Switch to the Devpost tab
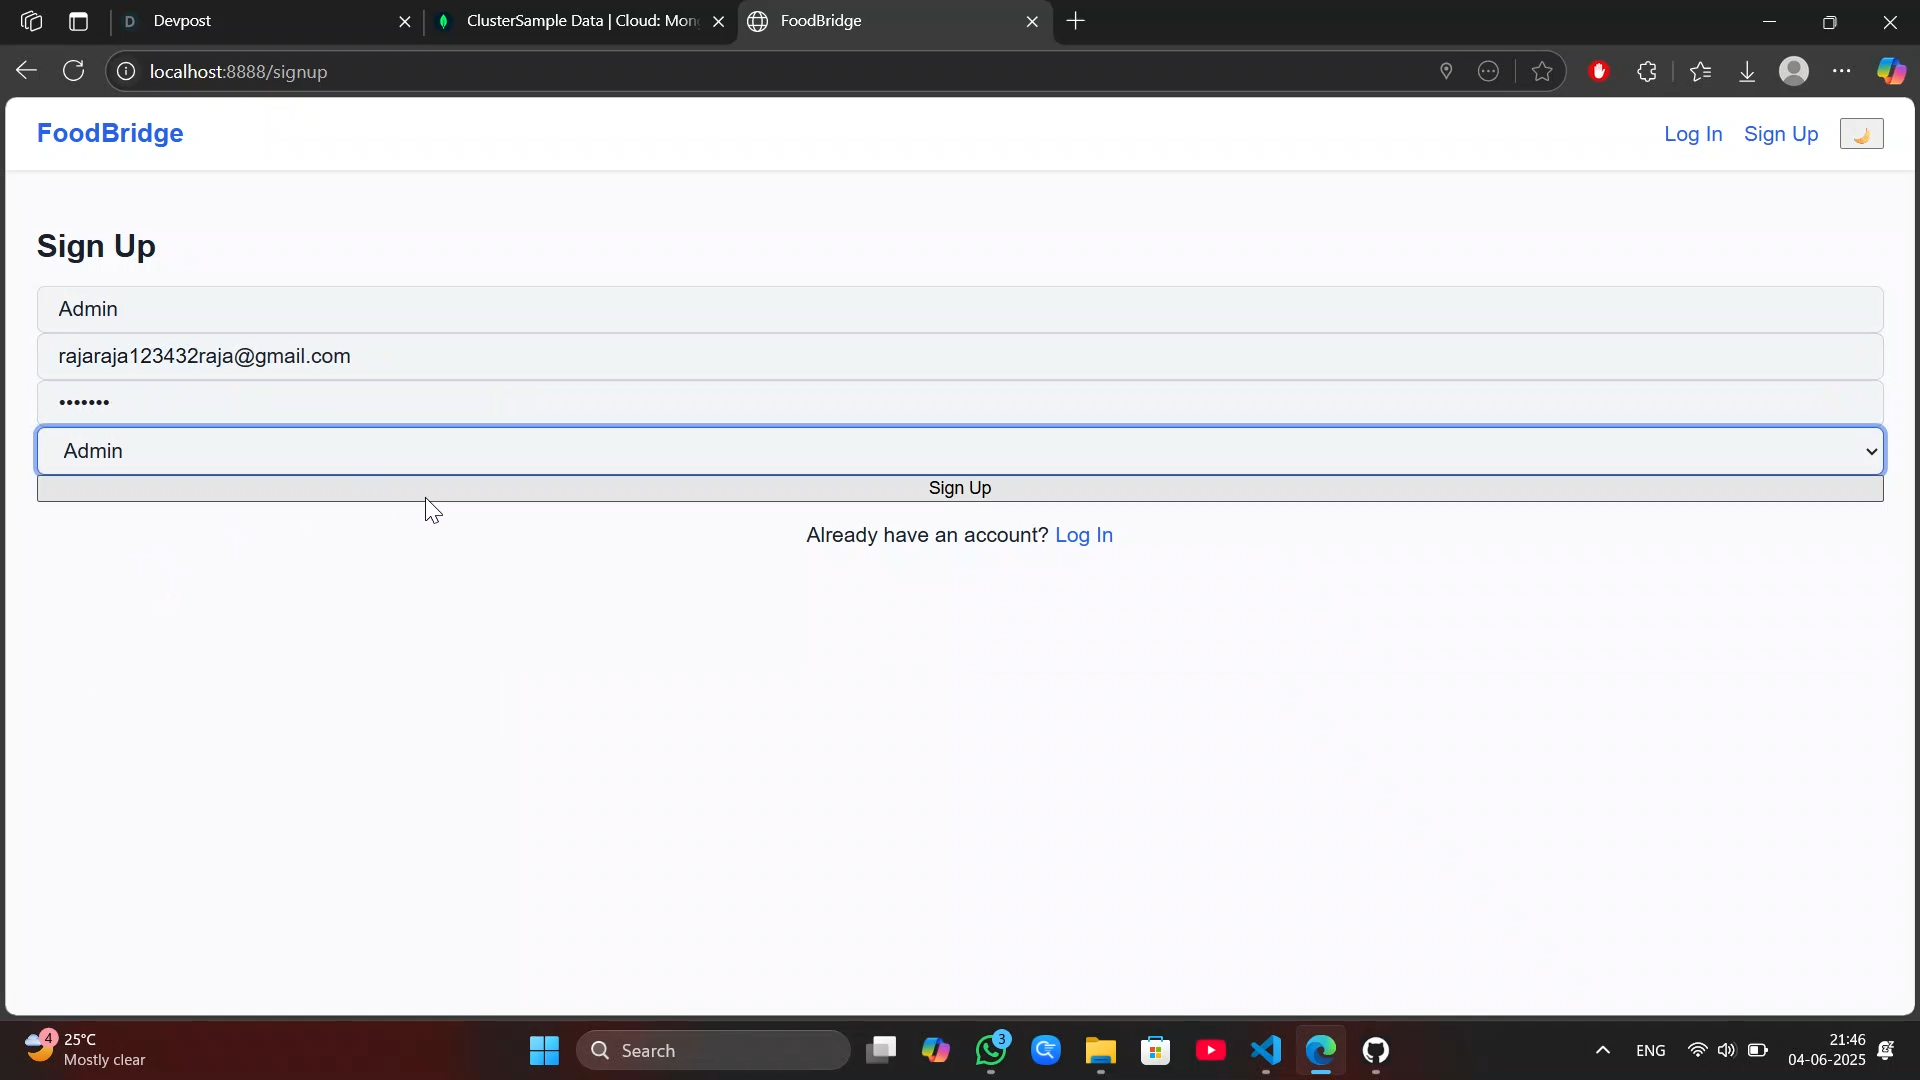 tap(260, 21)
